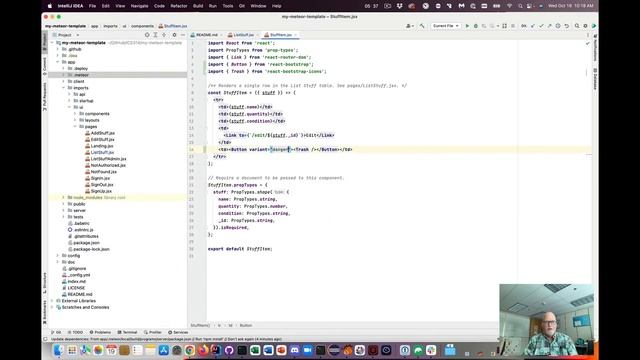The height and width of the screenshot is (360, 640).
Task: Toggle the Database side tool button
Action: pos(595,79)
